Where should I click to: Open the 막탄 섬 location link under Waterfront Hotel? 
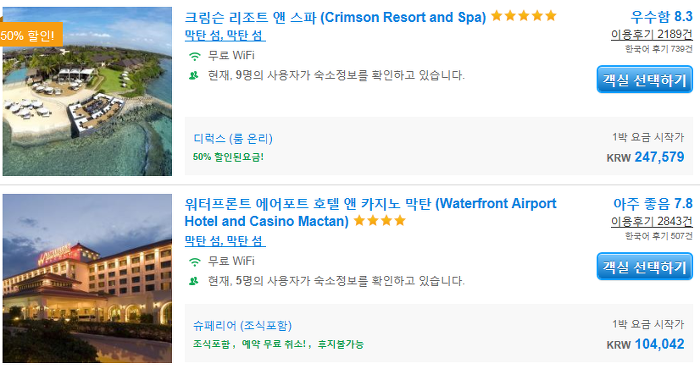[x=225, y=241]
